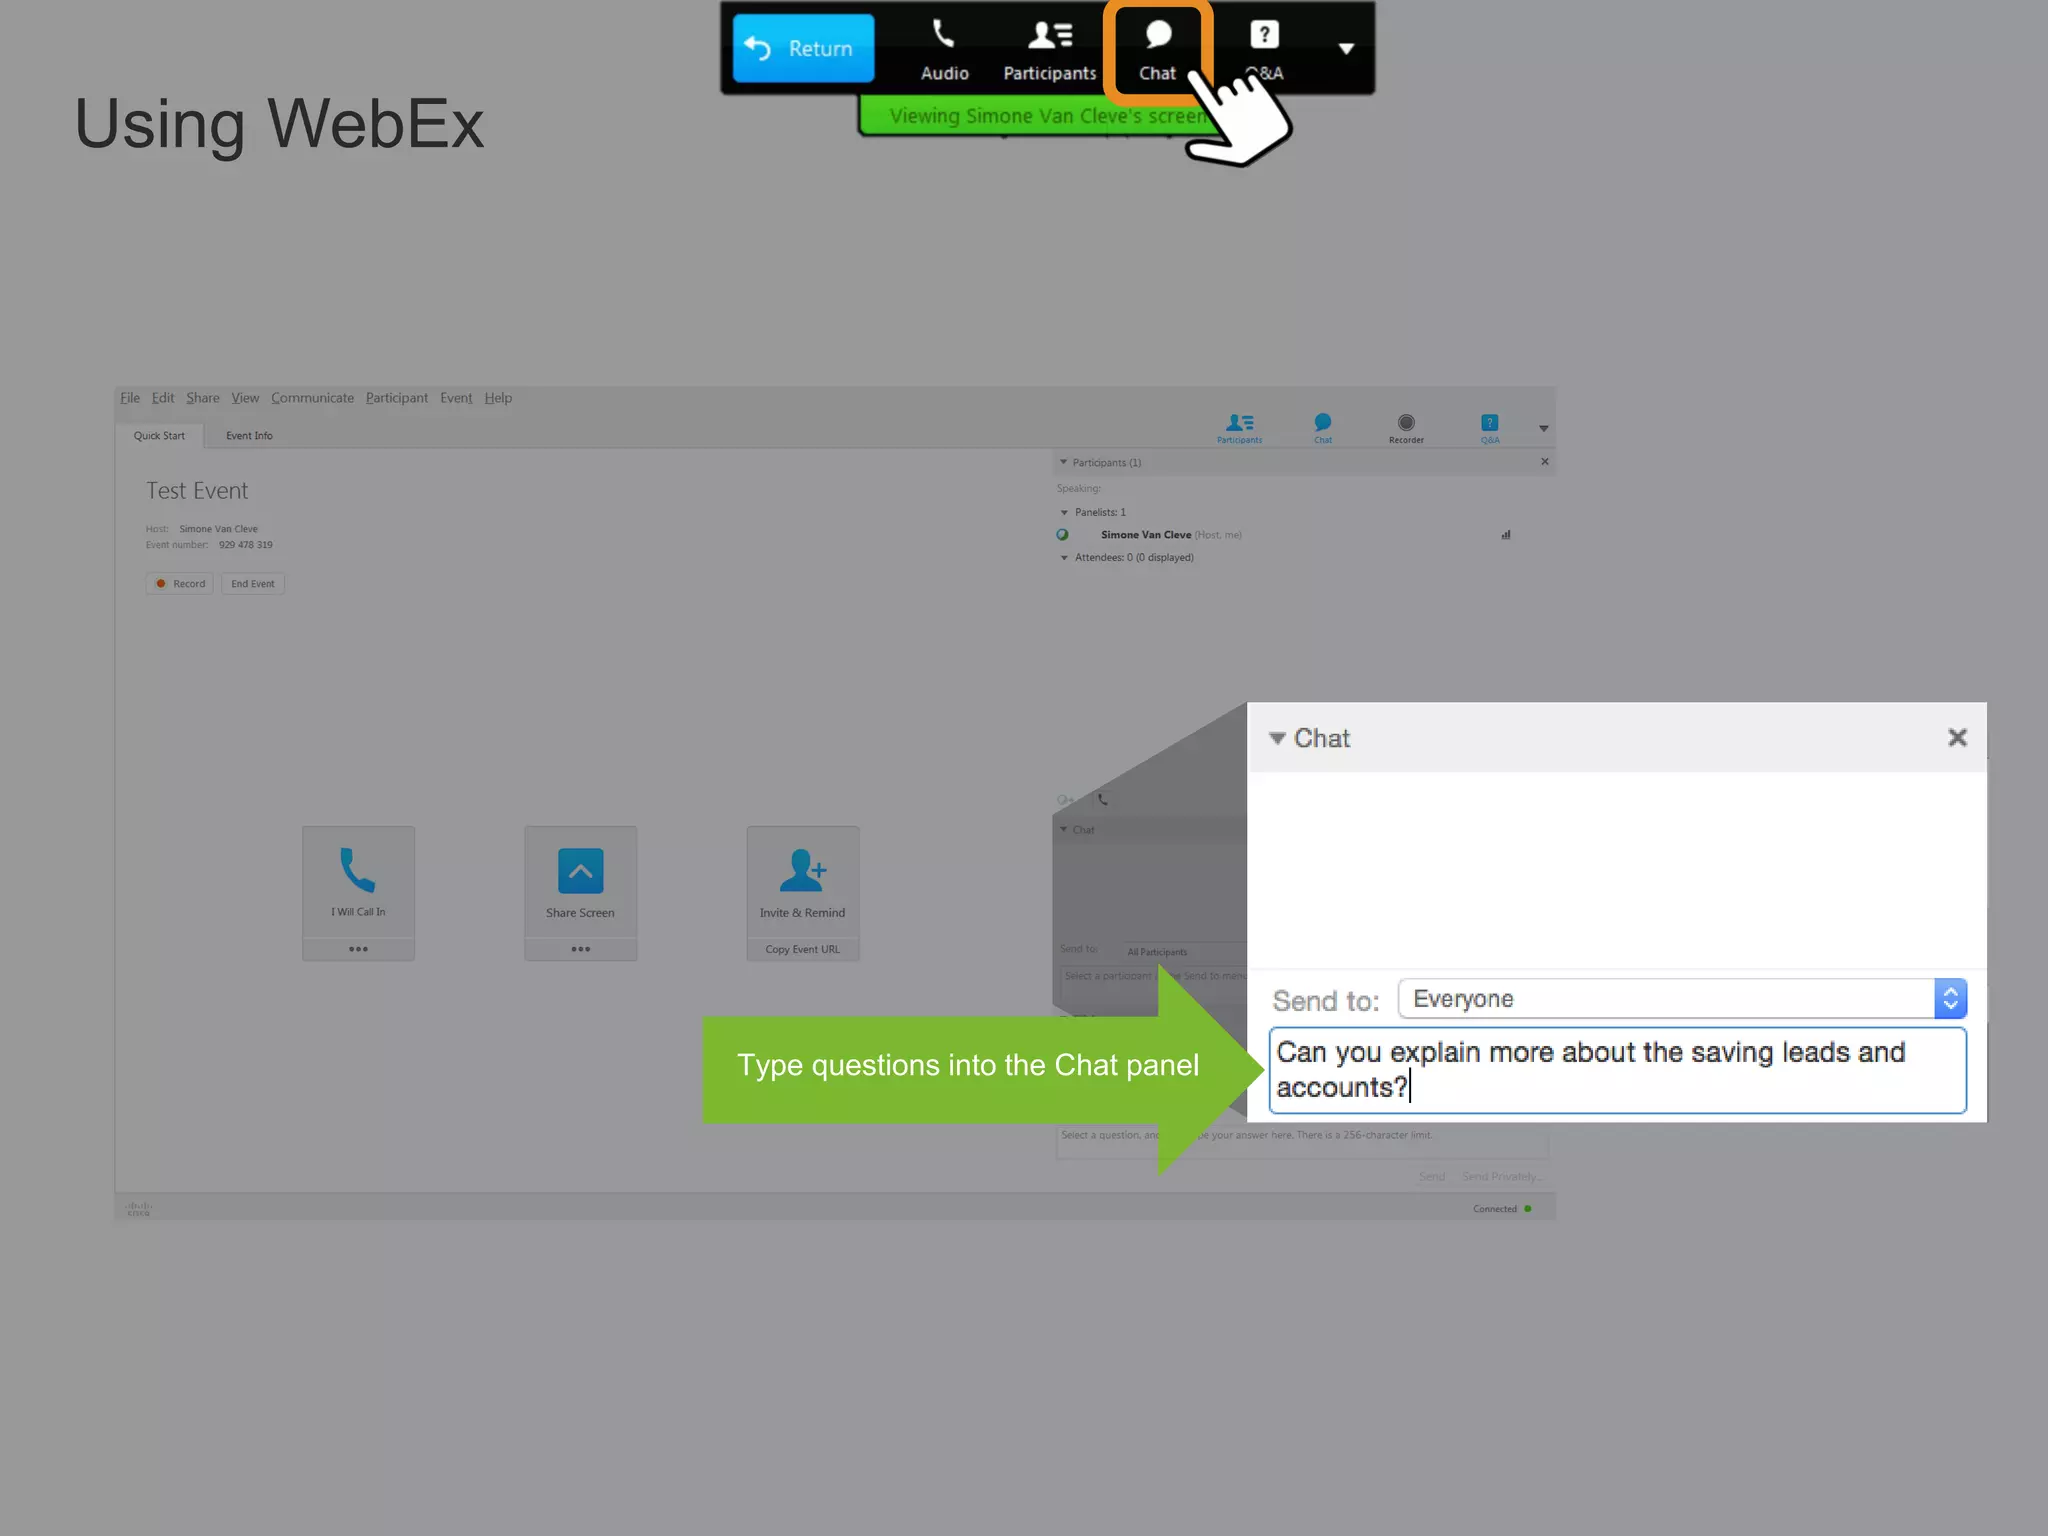Close the Participants panel
The image size is (2048, 1536).
tap(1545, 462)
